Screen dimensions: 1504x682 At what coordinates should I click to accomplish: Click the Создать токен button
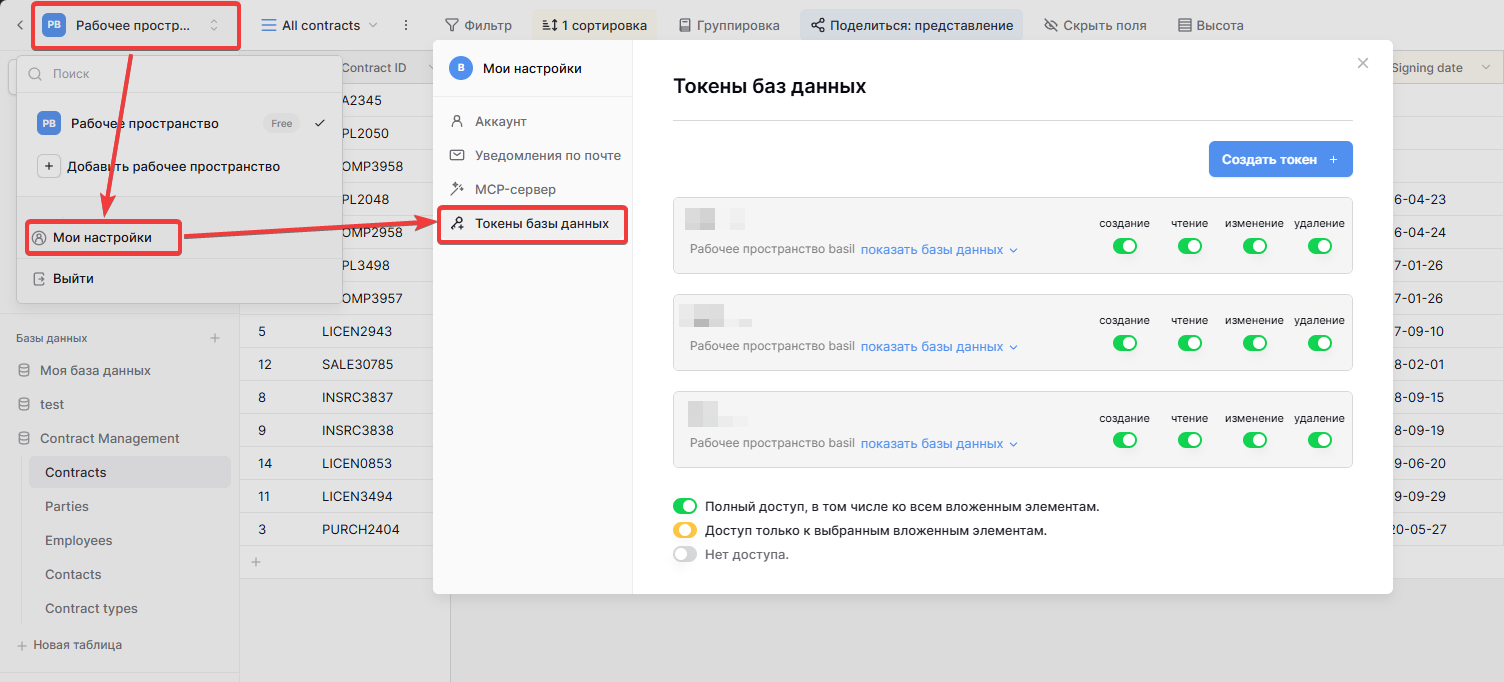click(1281, 160)
